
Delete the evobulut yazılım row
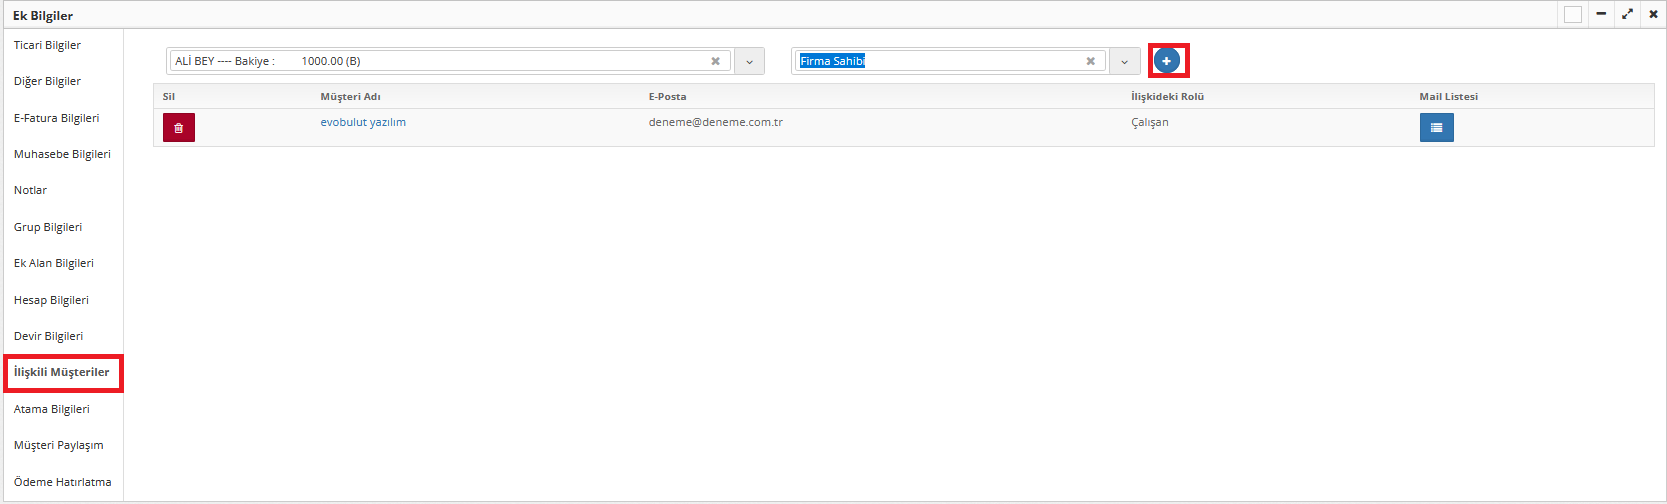click(179, 128)
